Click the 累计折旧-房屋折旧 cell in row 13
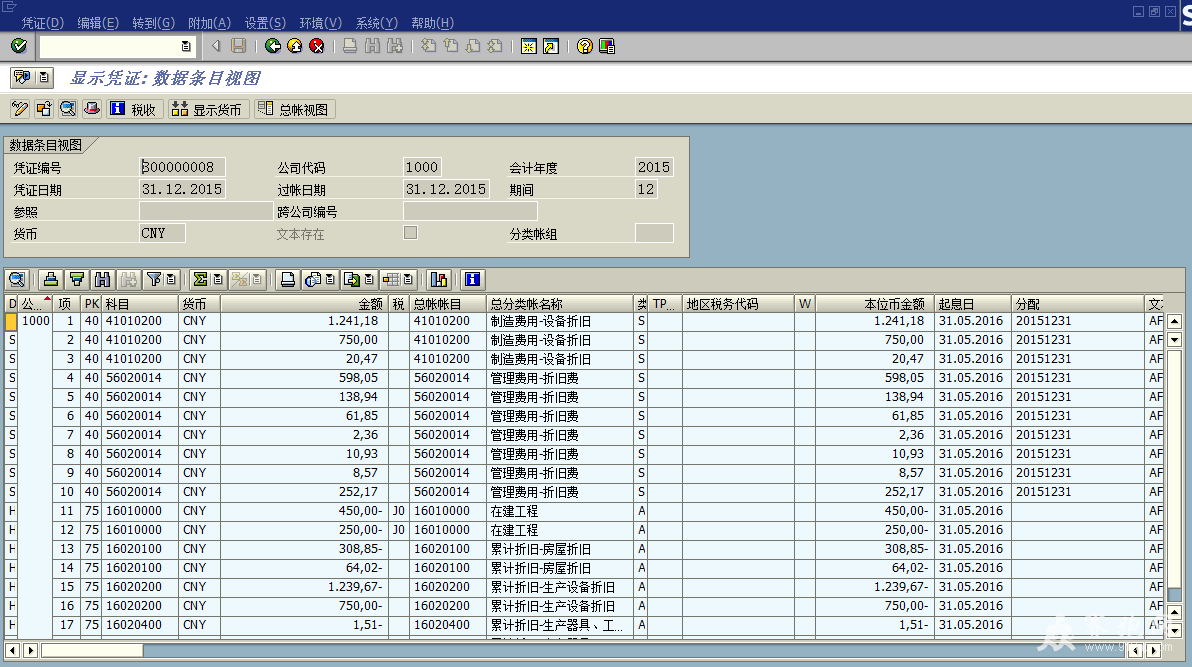 click(560, 549)
